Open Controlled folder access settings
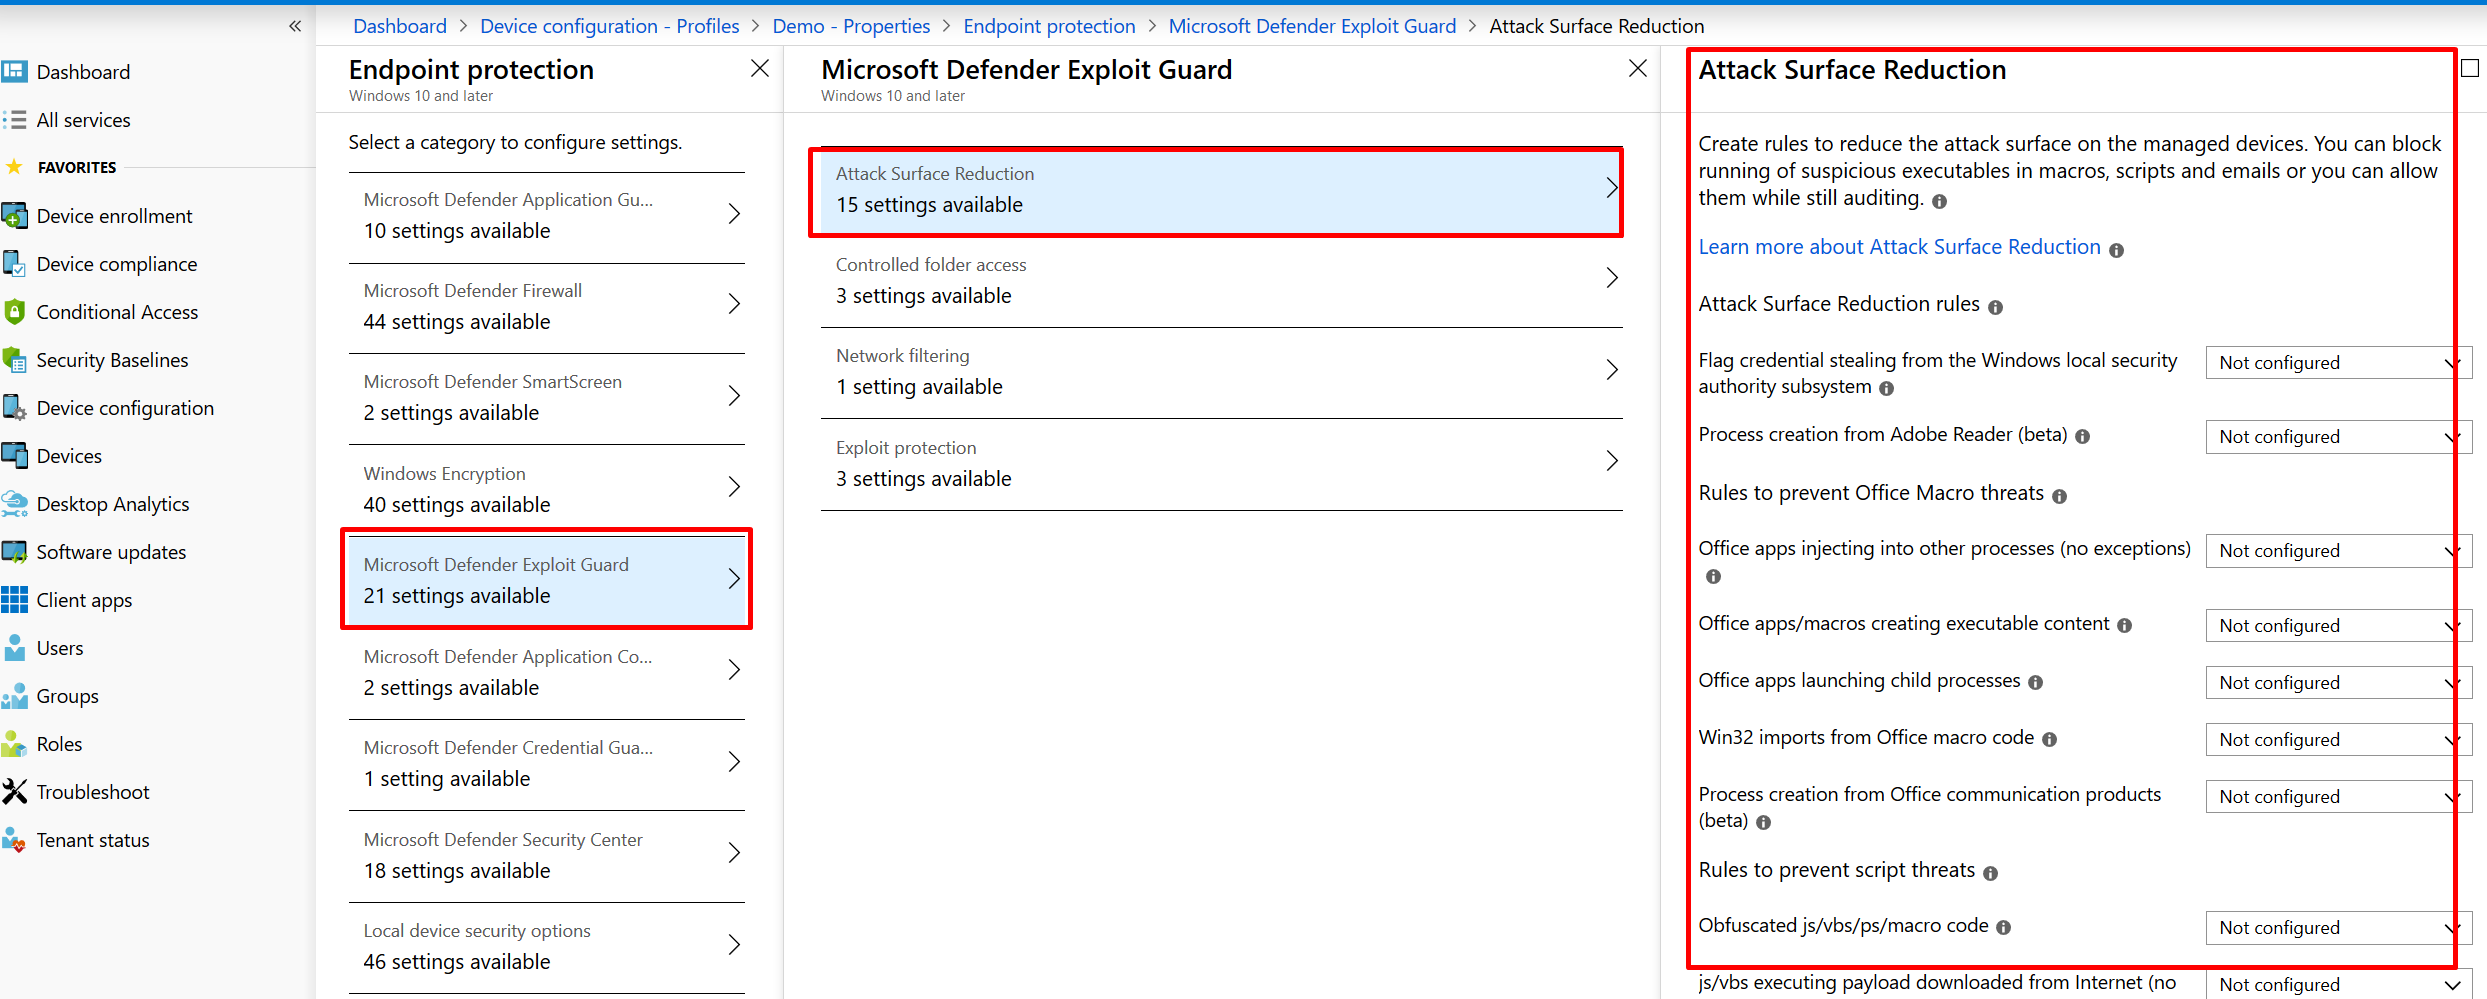Screen dimensions: 2487x999 click(1221, 281)
